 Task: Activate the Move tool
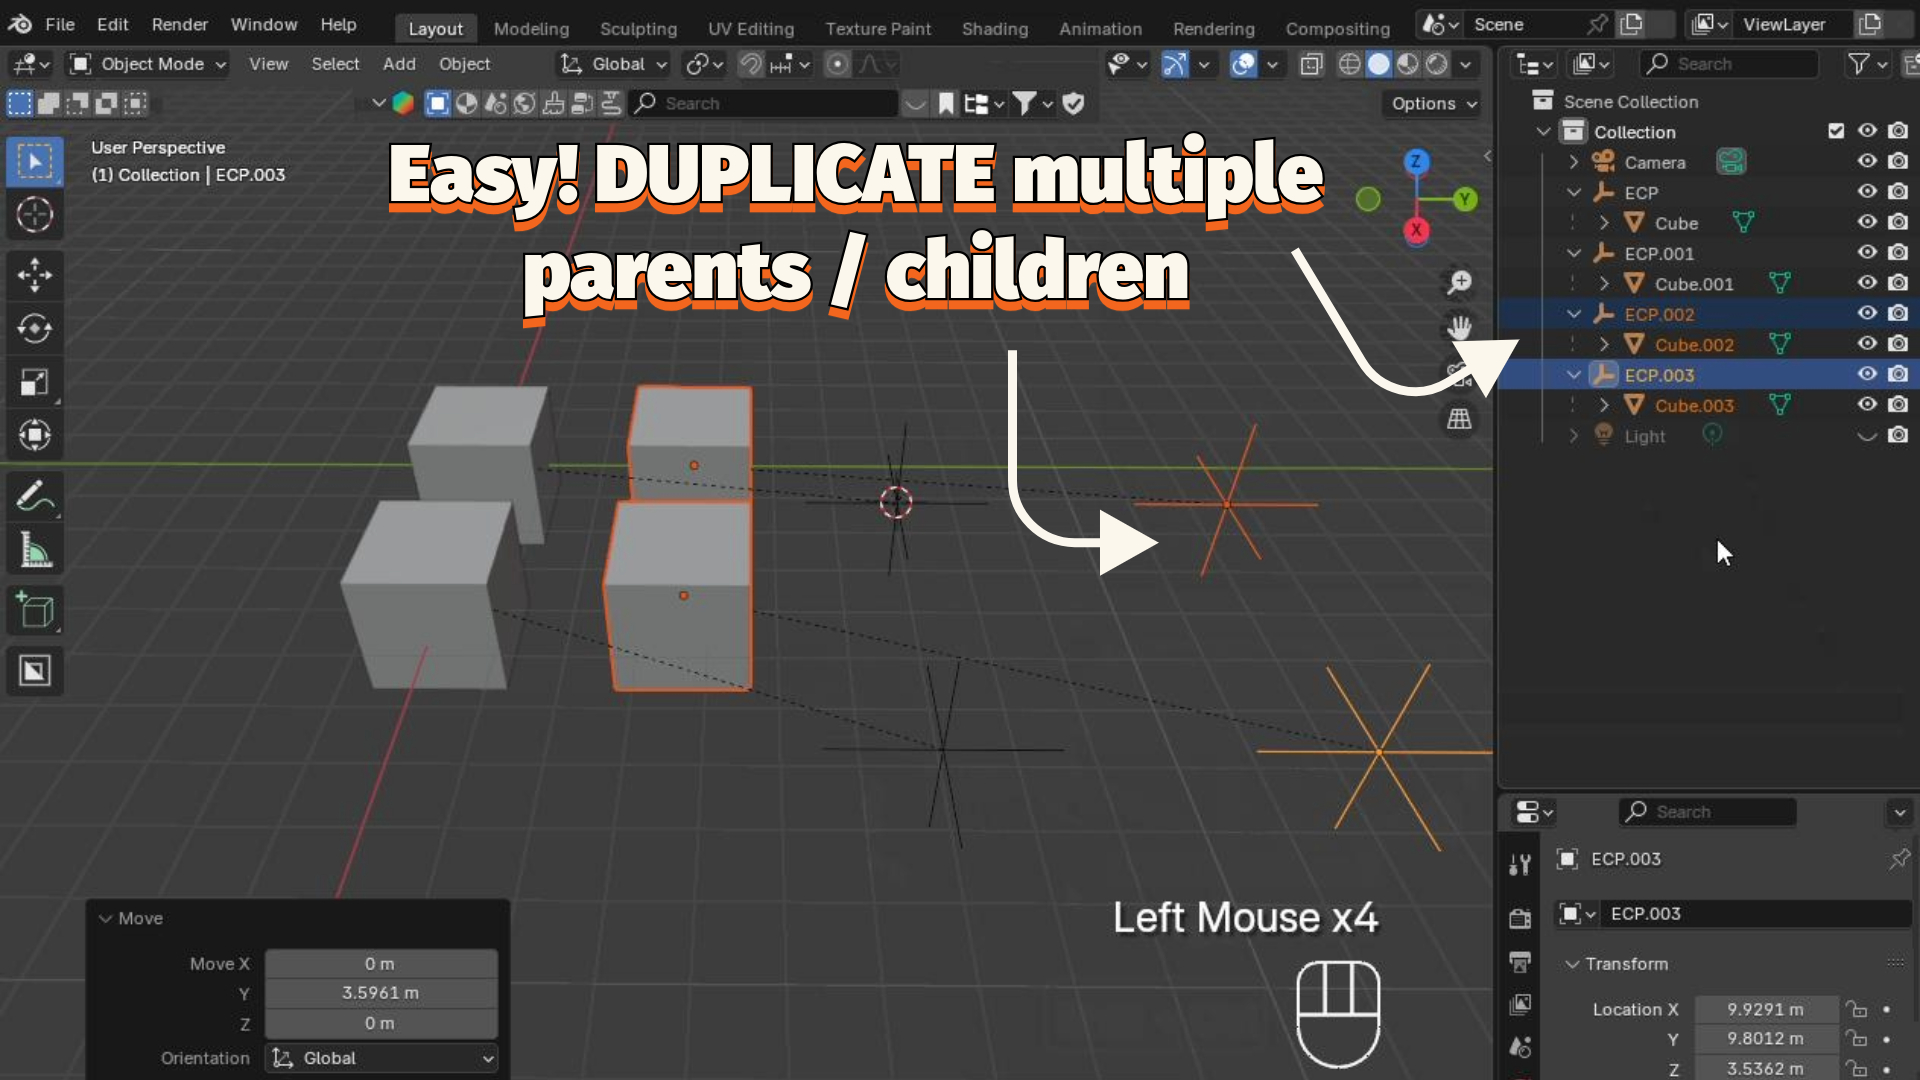point(35,275)
